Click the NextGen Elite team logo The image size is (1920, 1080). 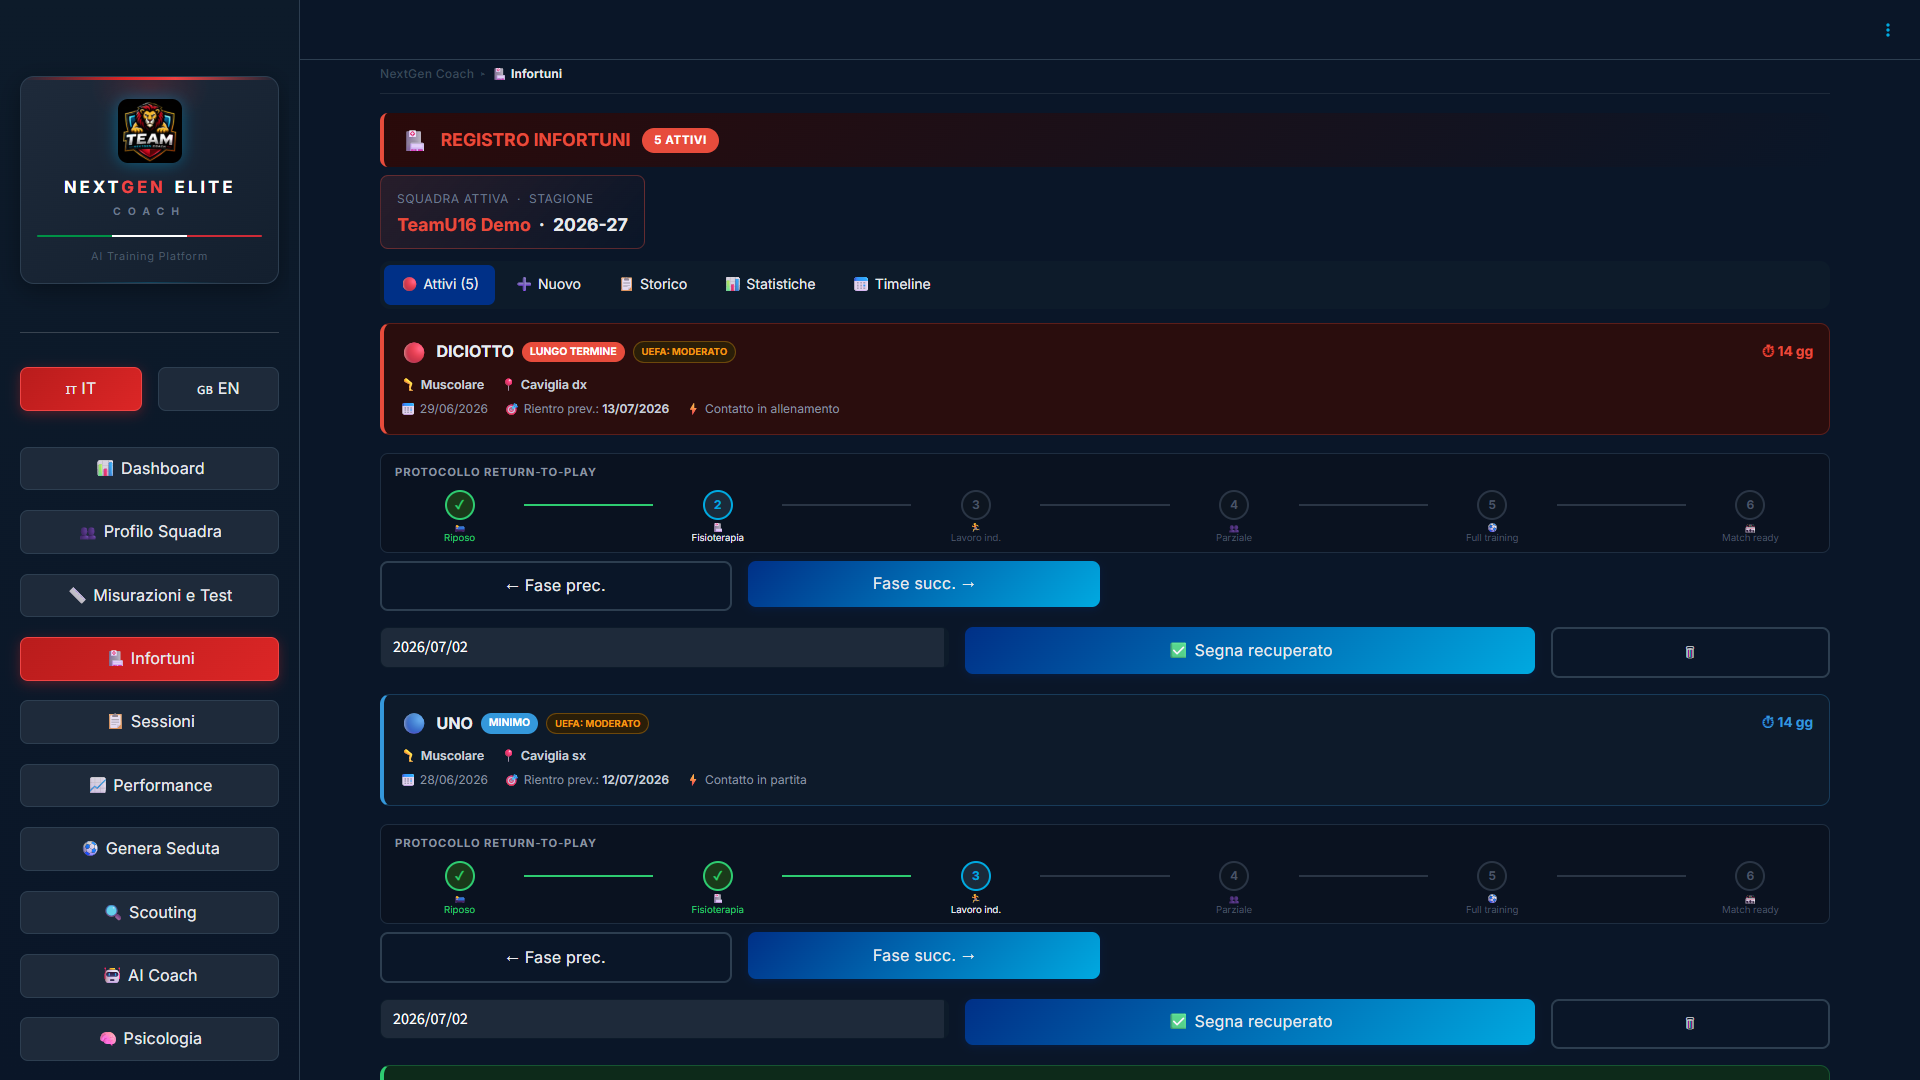click(150, 131)
